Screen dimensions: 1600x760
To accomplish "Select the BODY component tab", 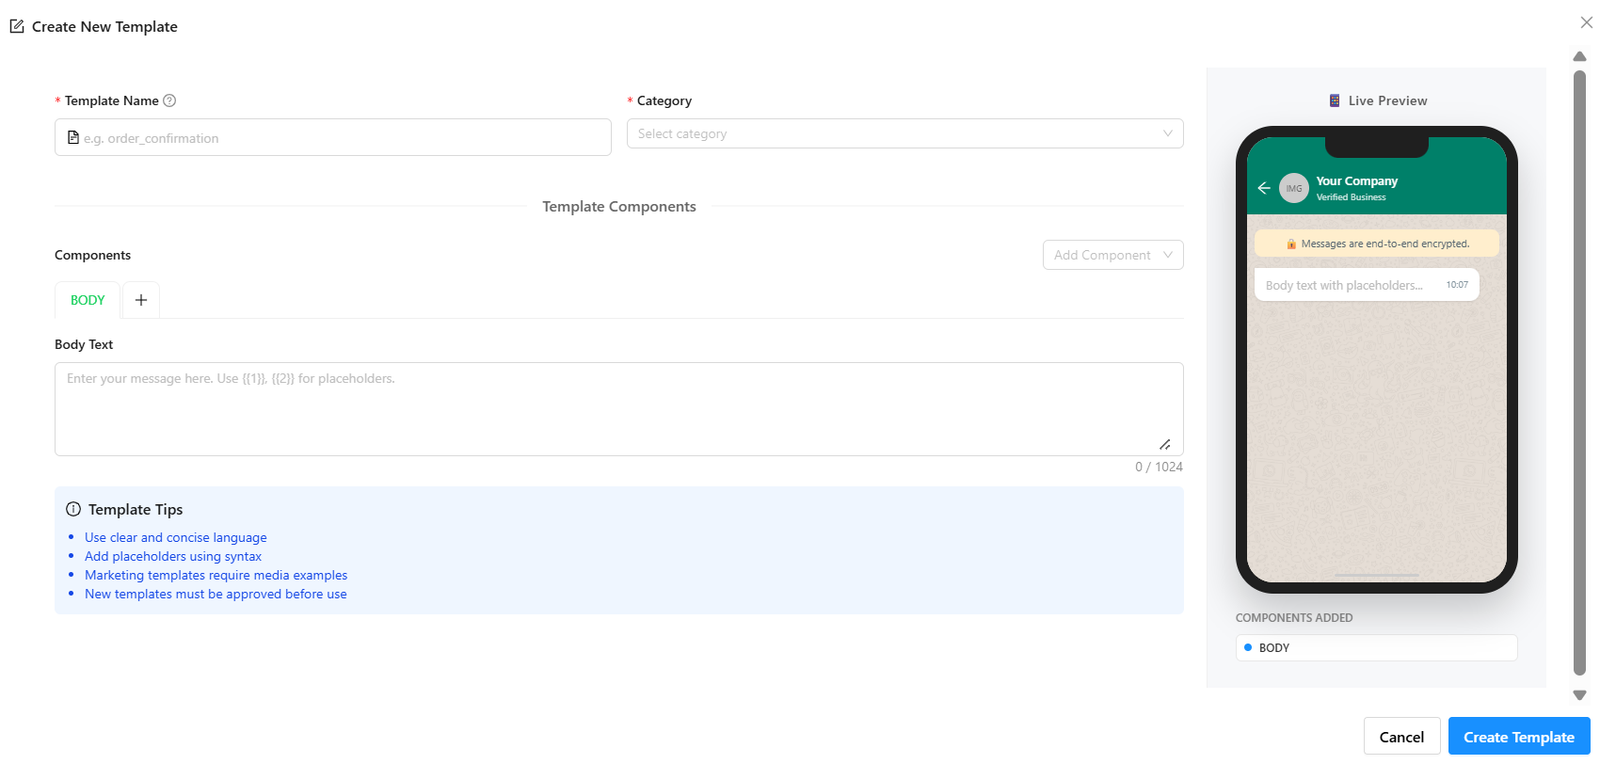I will pyautogui.click(x=87, y=300).
